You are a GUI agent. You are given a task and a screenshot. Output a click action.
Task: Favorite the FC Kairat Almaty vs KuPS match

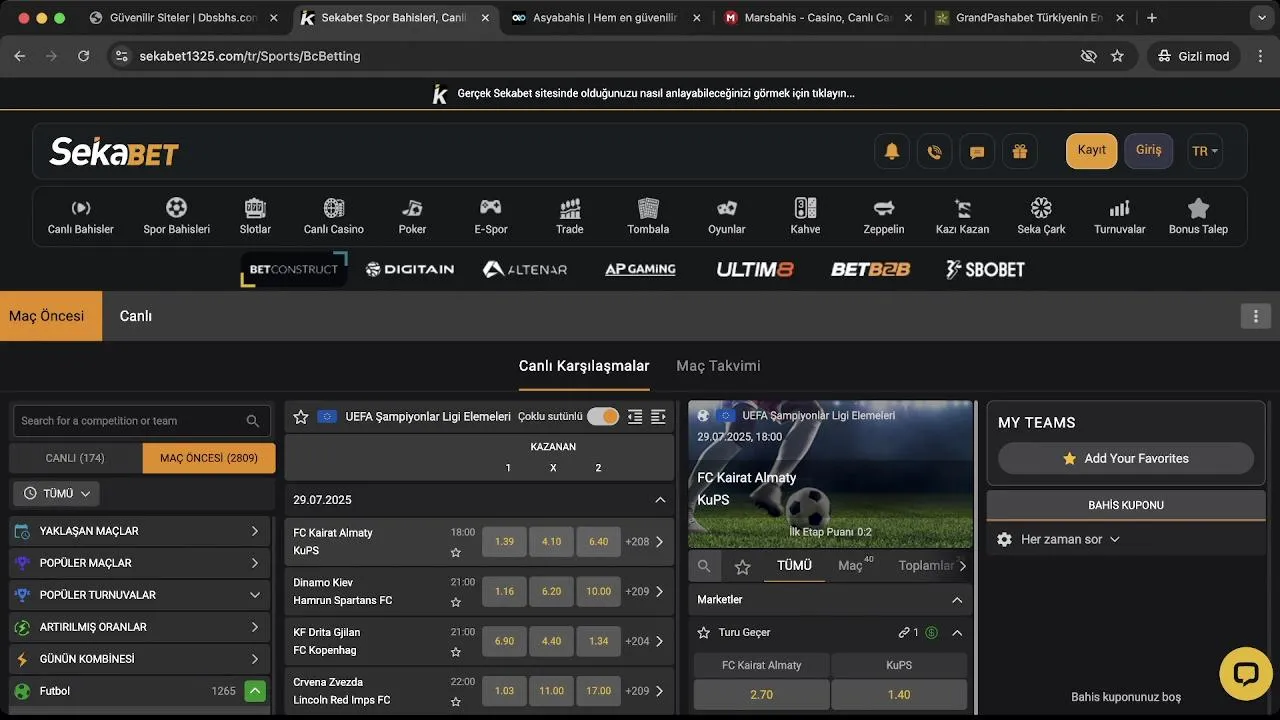tap(456, 552)
